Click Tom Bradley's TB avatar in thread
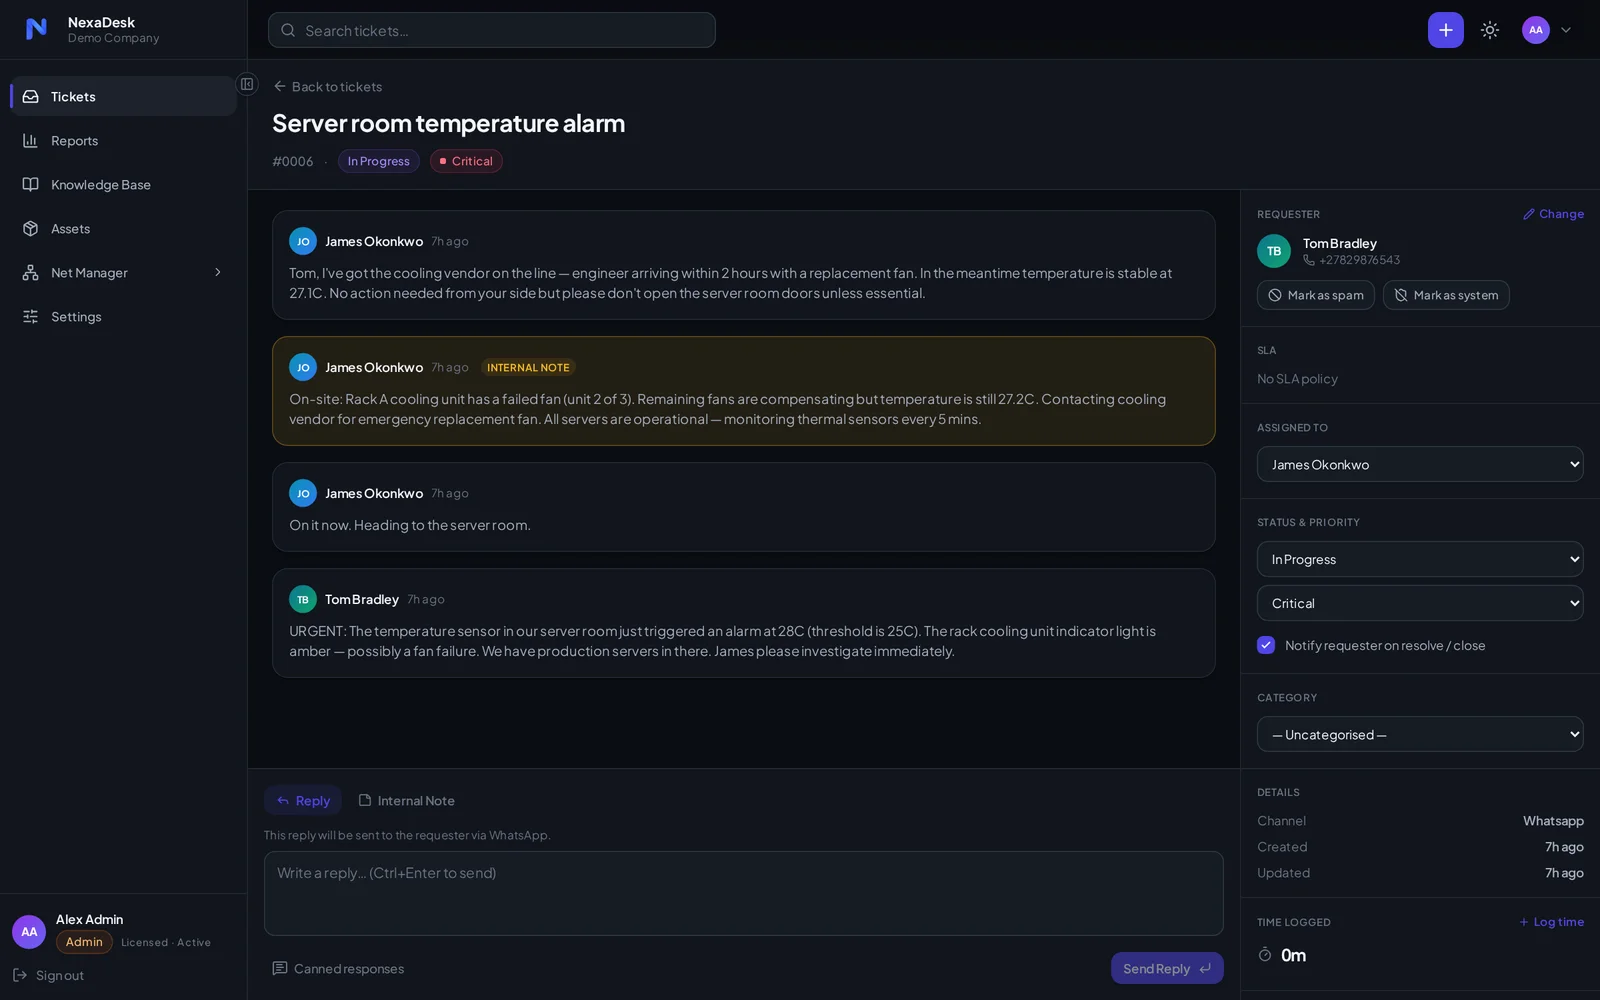The image size is (1600, 1000). [303, 599]
